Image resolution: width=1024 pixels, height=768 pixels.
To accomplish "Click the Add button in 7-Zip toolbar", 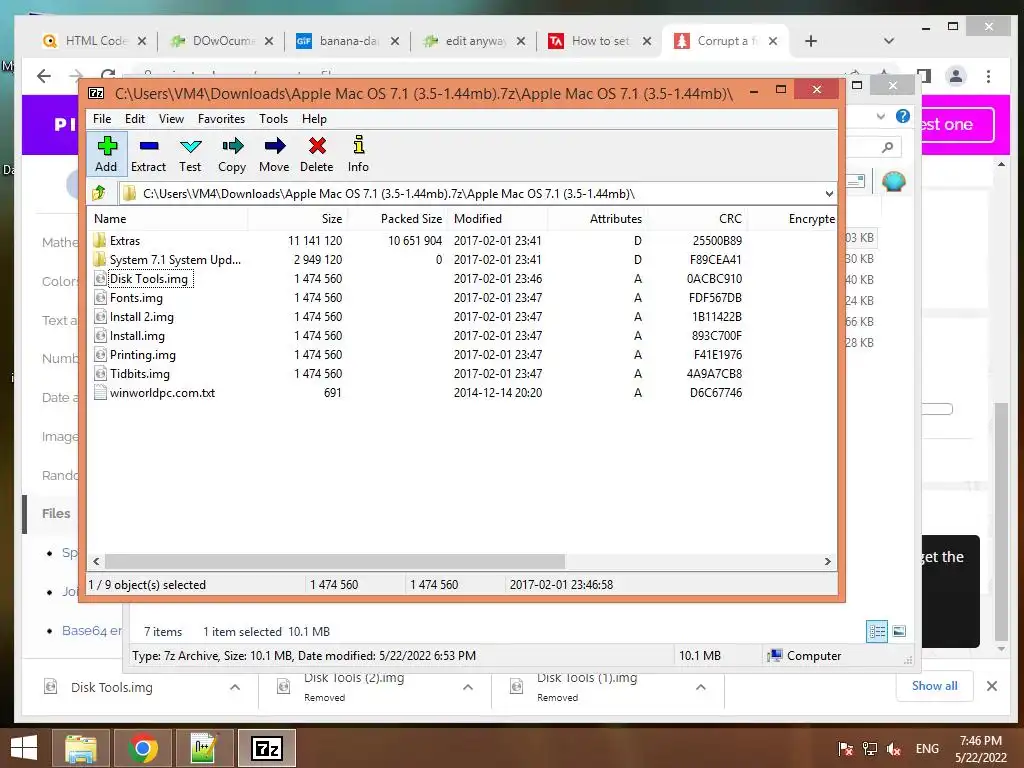I will [x=106, y=154].
